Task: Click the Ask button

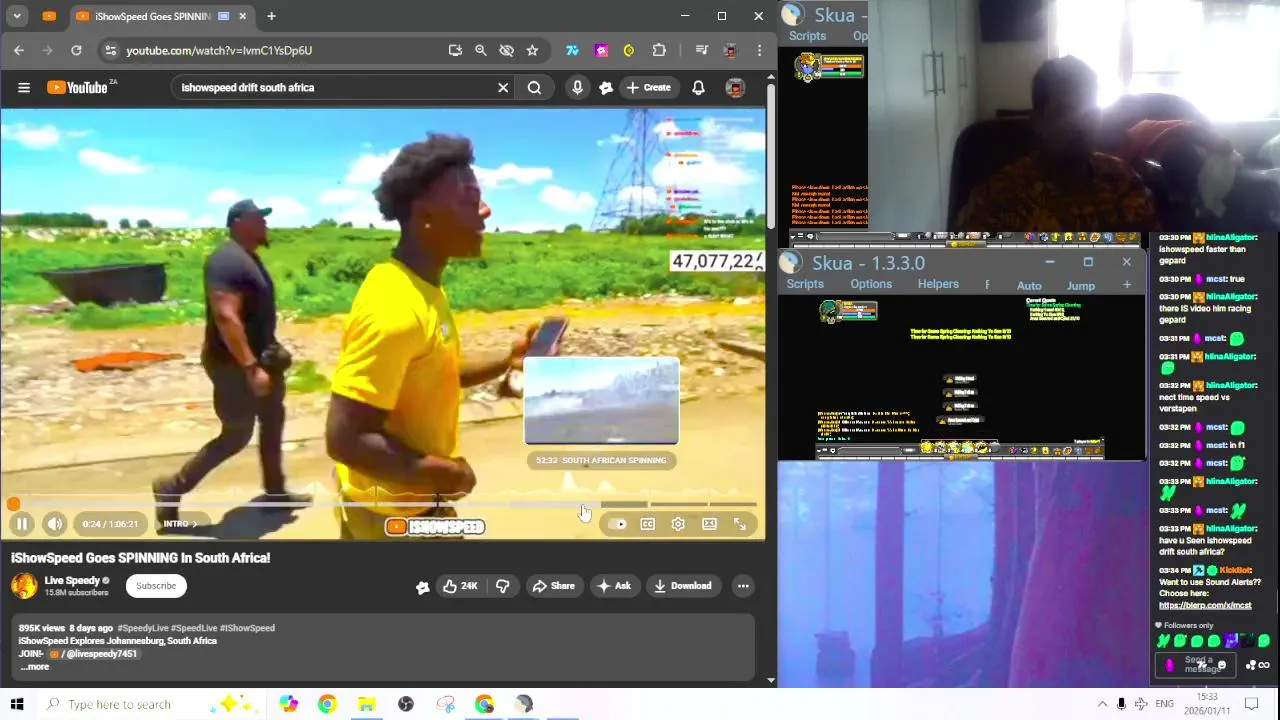Action: pos(614,586)
